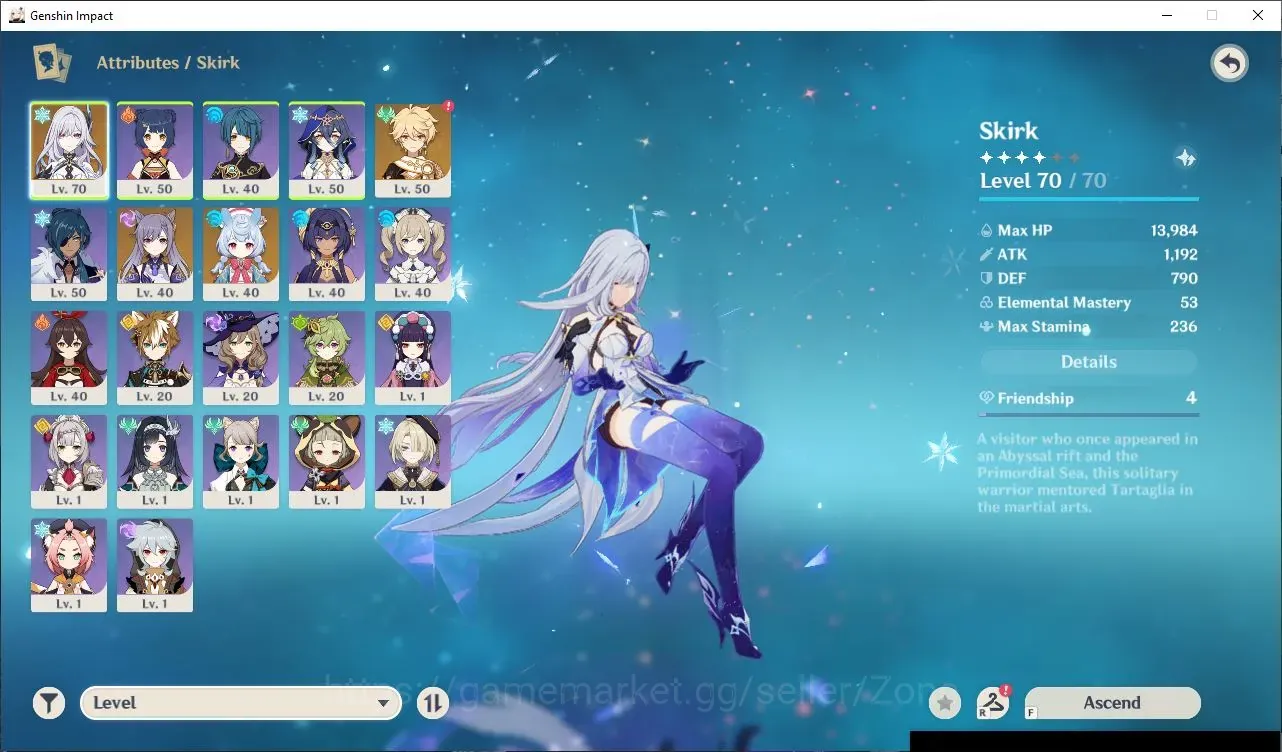Click the star icon beside Ascend
The image size is (1282, 752).
click(x=945, y=703)
